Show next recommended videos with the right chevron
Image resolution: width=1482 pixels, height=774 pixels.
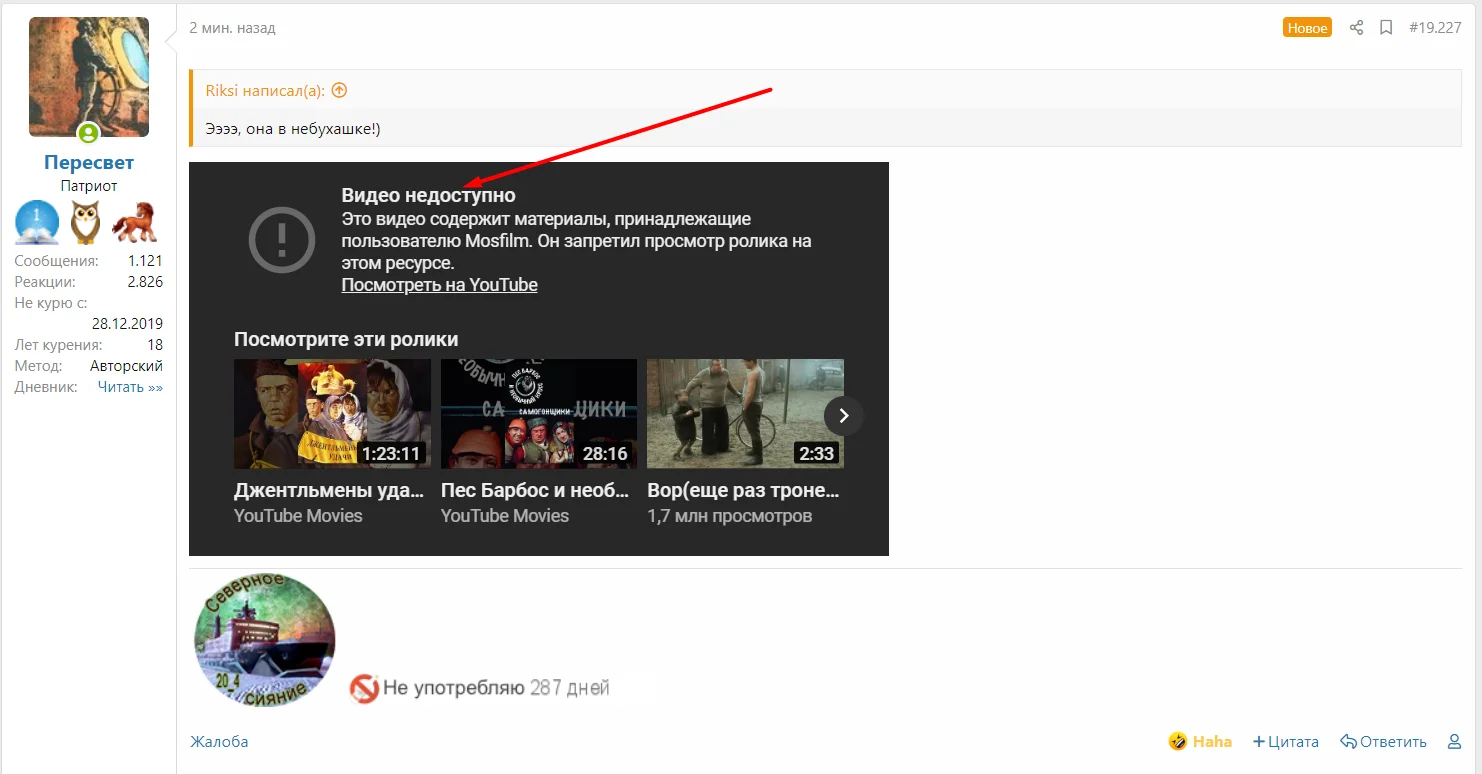coord(843,415)
